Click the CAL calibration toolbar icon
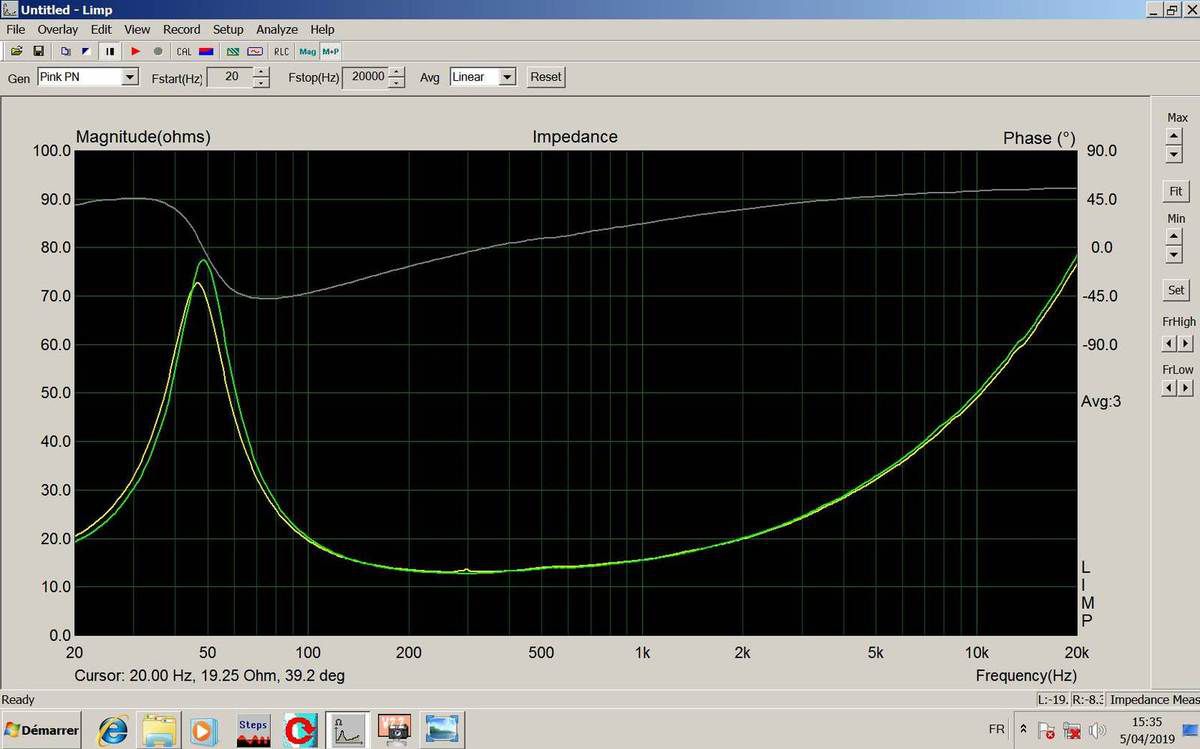This screenshot has width=1200, height=749. (184, 51)
